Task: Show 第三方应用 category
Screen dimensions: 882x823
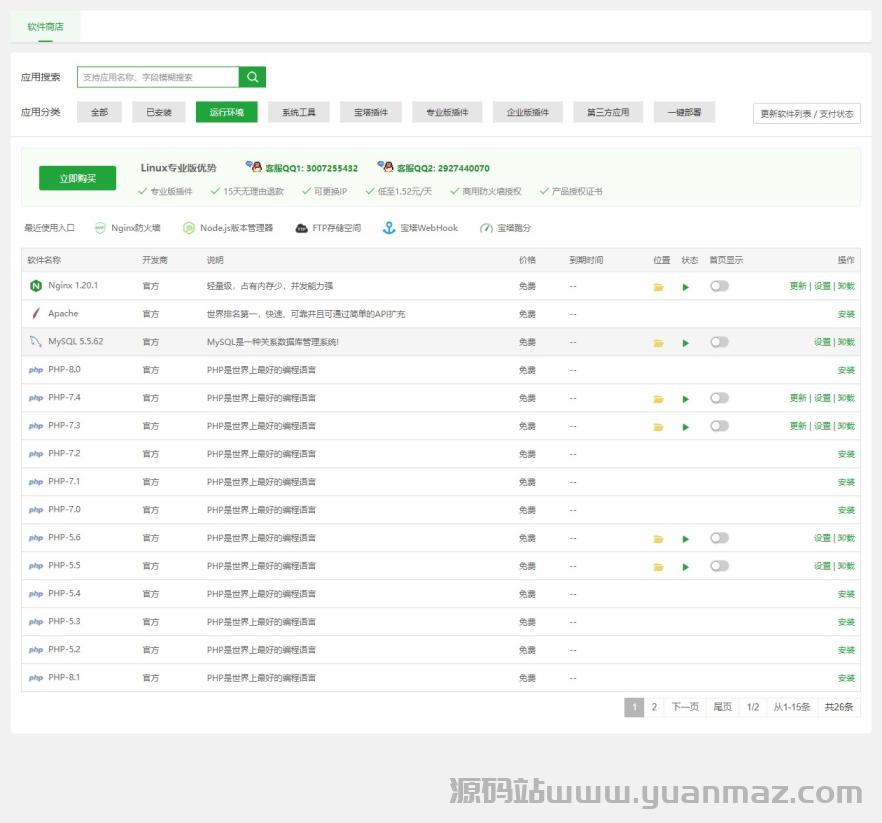Action: (x=608, y=112)
